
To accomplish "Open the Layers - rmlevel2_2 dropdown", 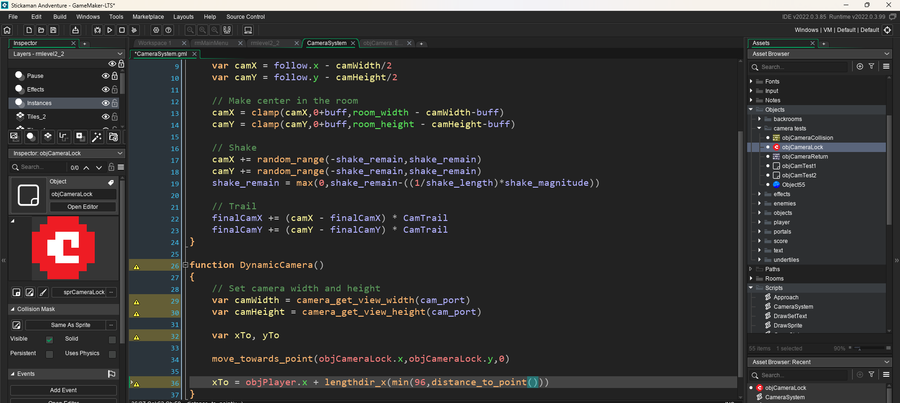I will coord(67,54).
